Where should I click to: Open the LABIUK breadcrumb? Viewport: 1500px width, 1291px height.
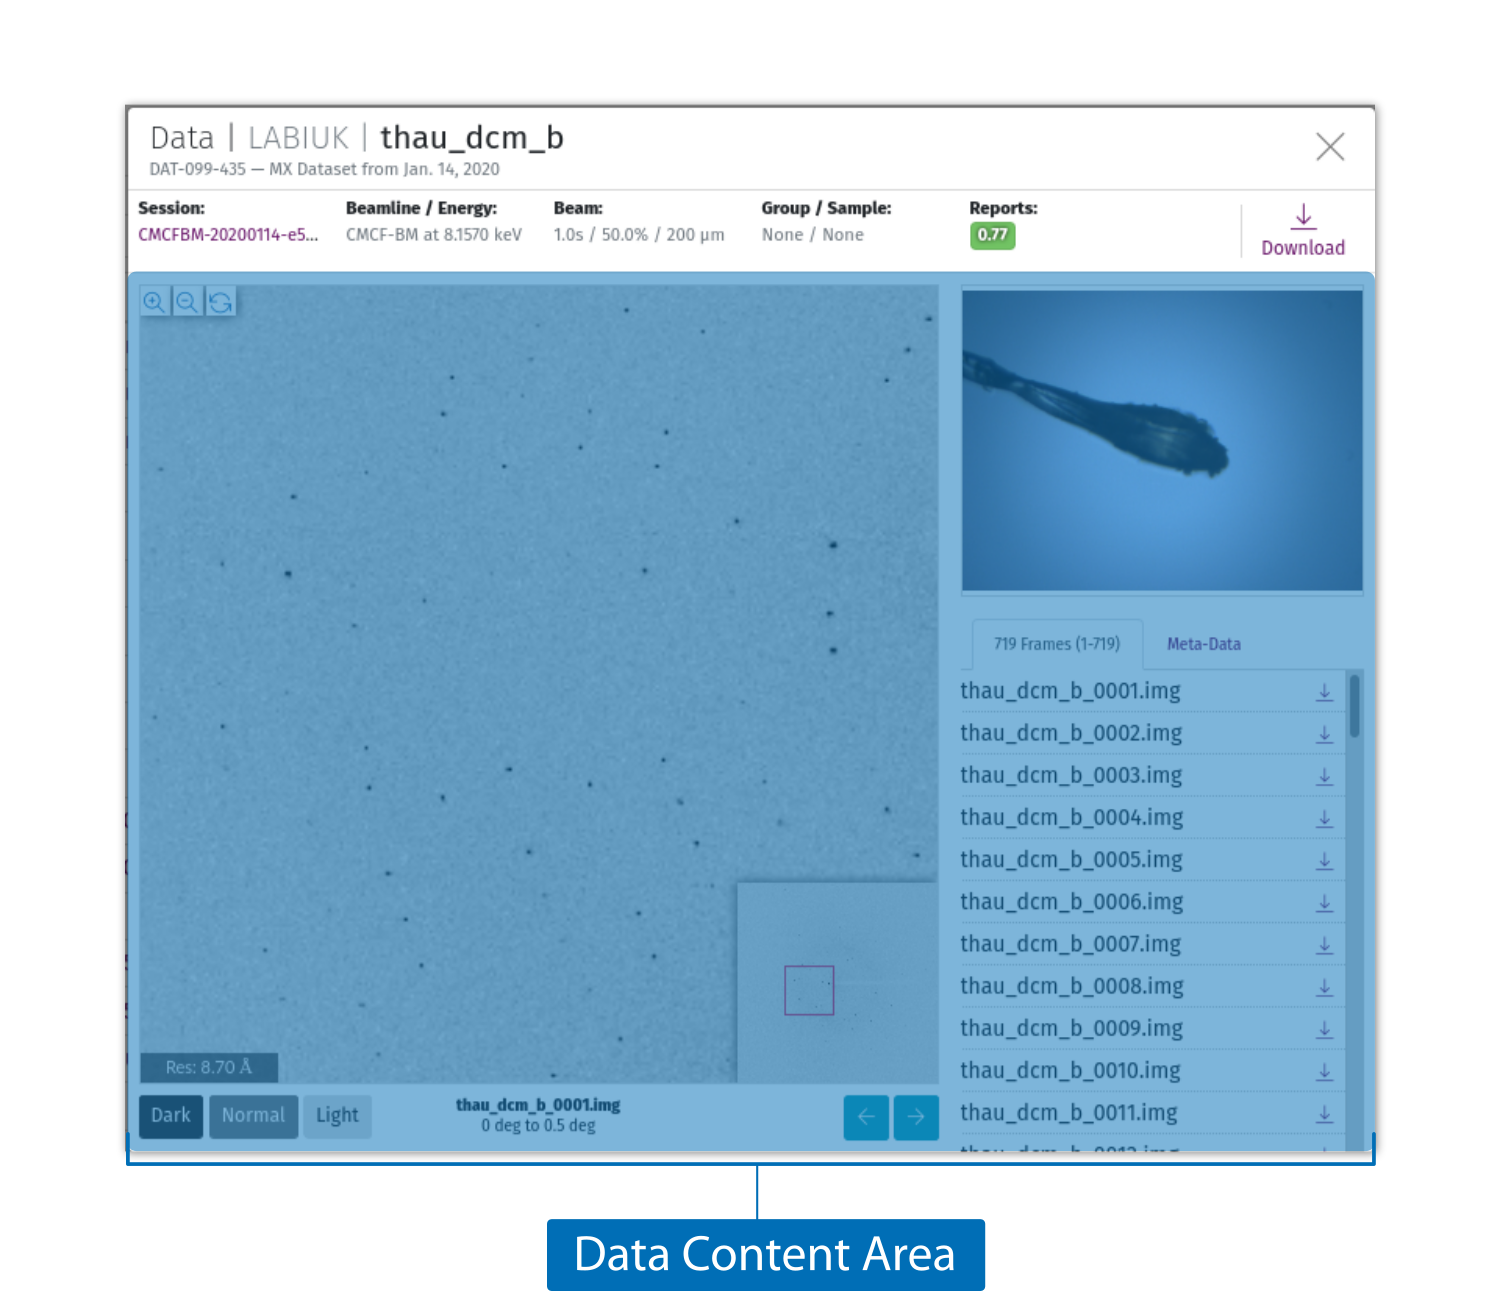click(x=298, y=138)
